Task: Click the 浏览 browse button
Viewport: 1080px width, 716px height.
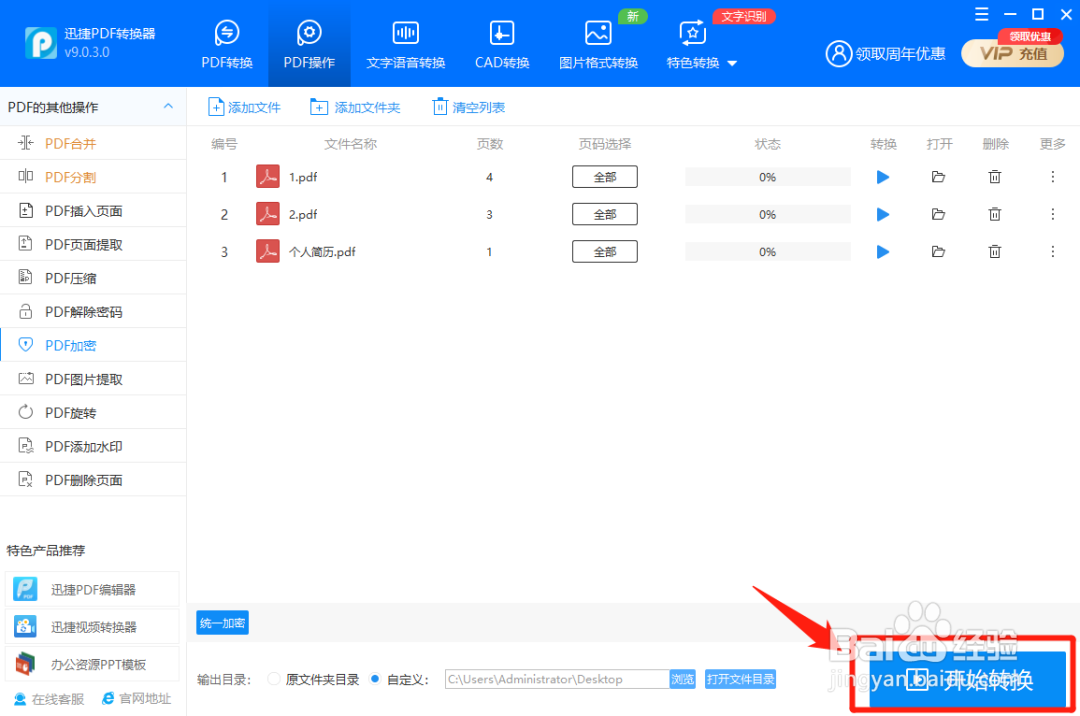Action: (x=683, y=679)
